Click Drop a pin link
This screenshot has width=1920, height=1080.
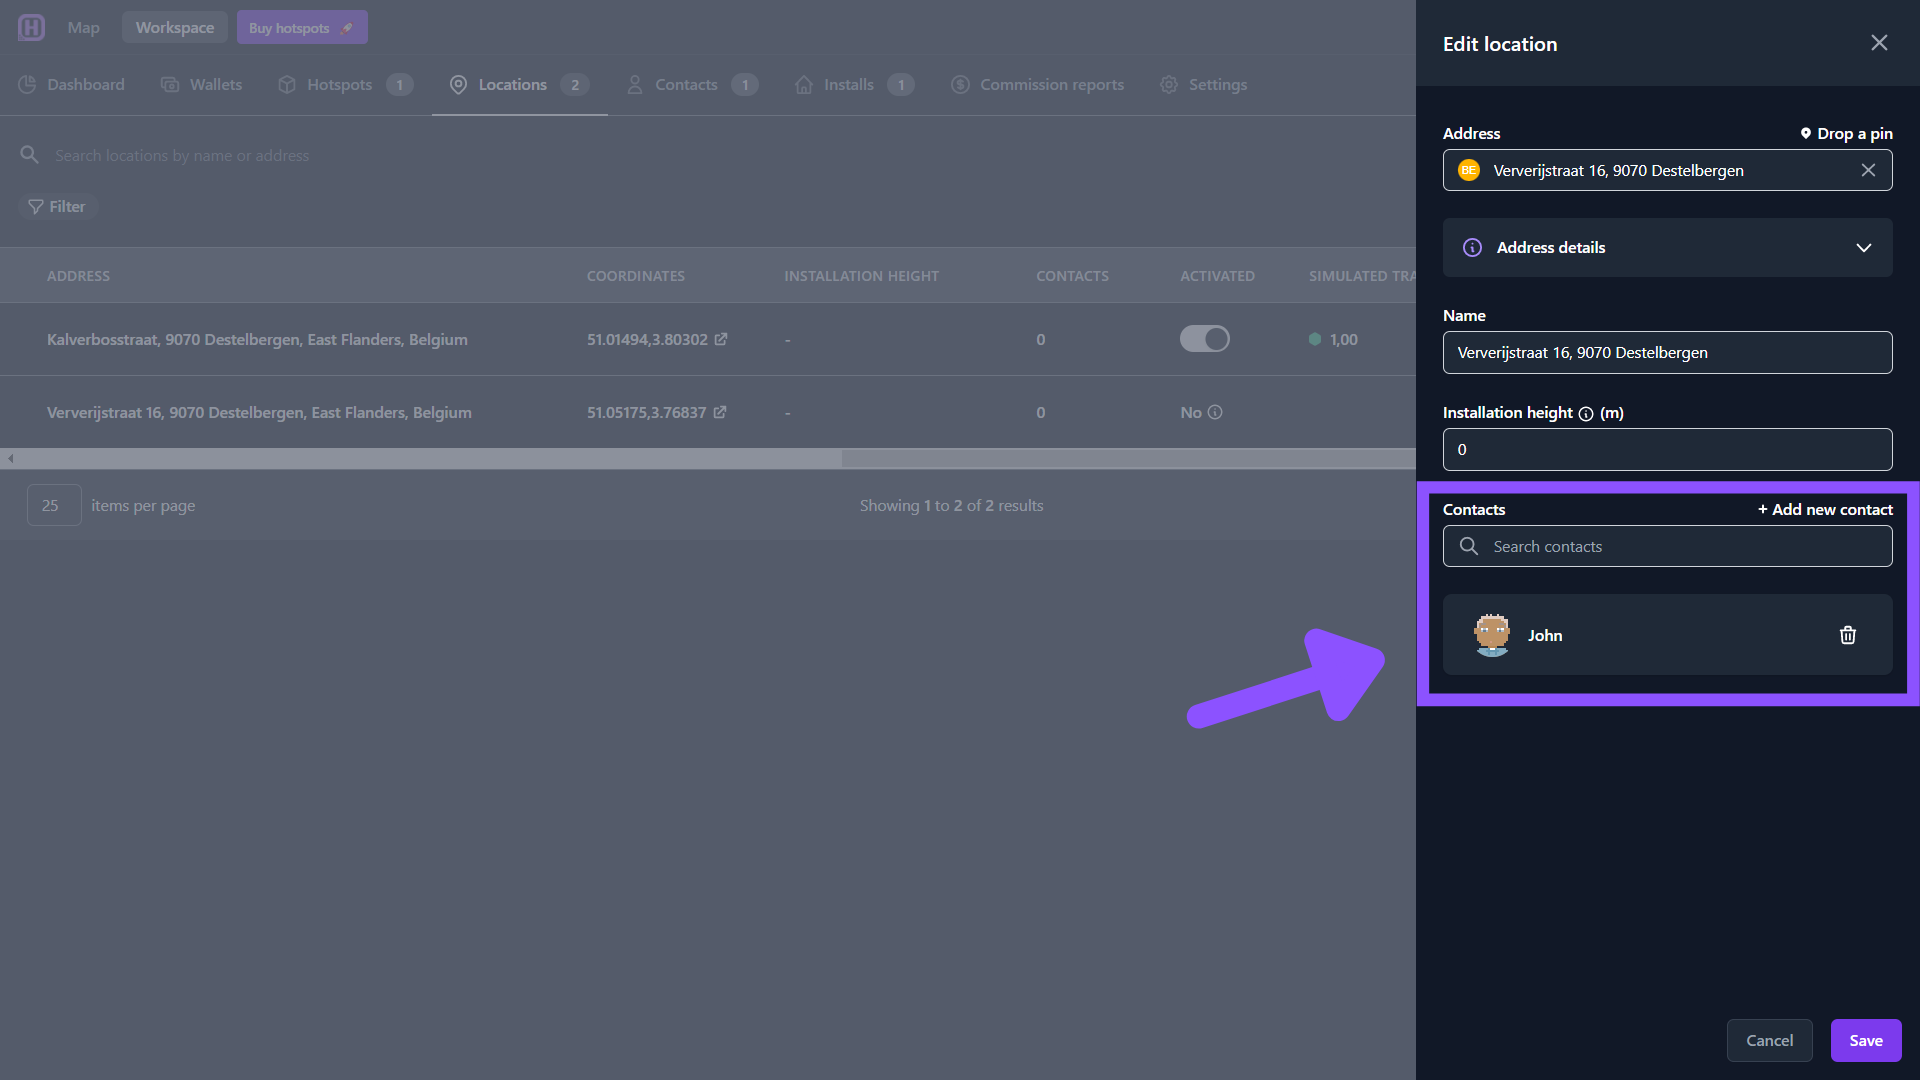coord(1846,133)
